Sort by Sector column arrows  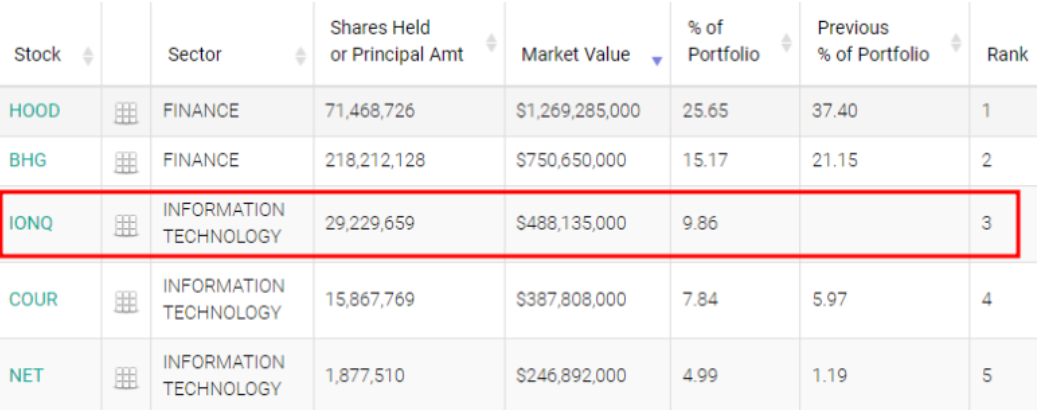[301, 55]
